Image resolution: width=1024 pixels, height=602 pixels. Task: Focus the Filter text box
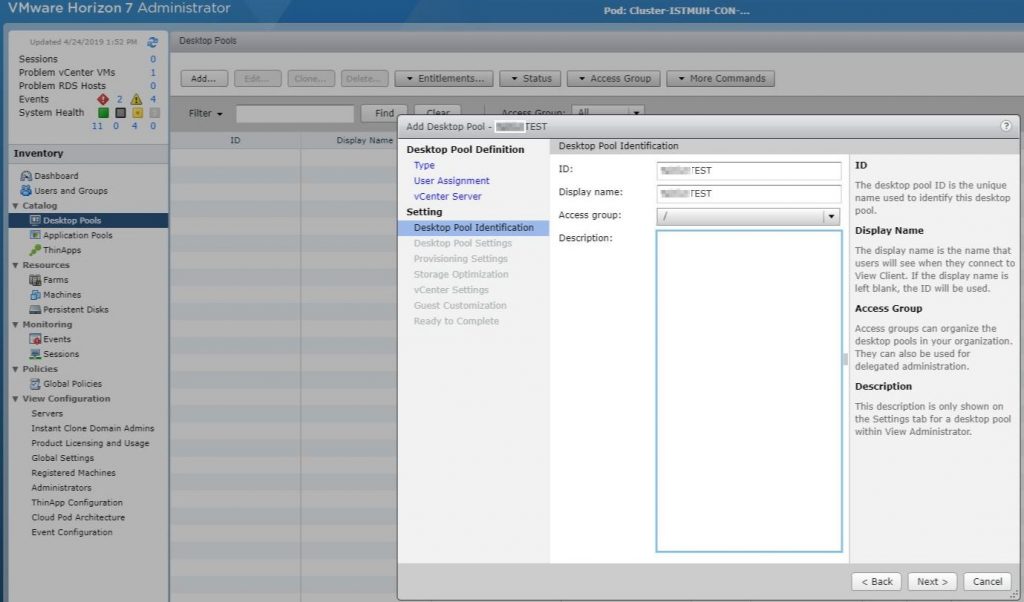[x=295, y=114]
